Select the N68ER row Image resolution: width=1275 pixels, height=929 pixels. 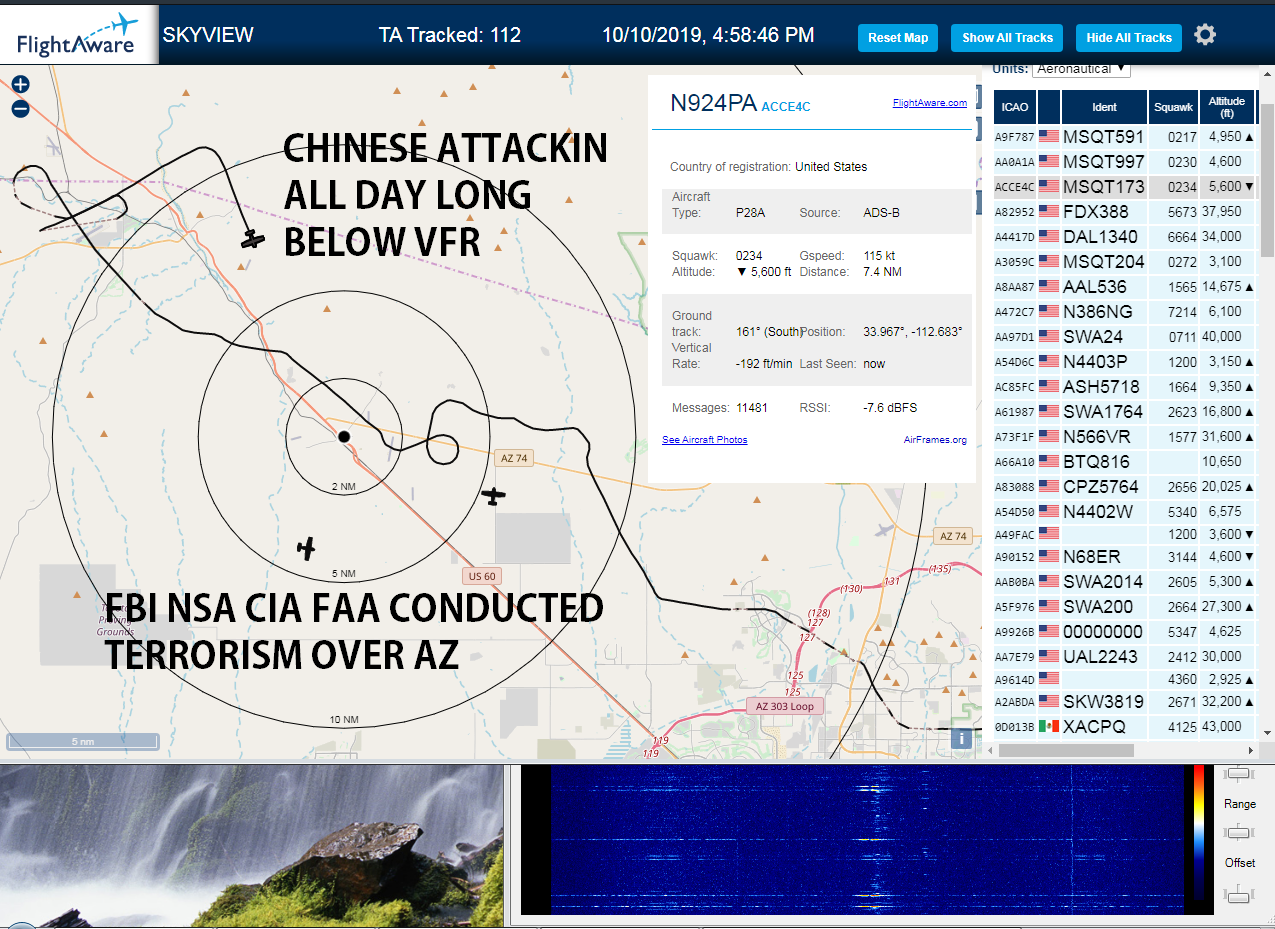(1124, 556)
